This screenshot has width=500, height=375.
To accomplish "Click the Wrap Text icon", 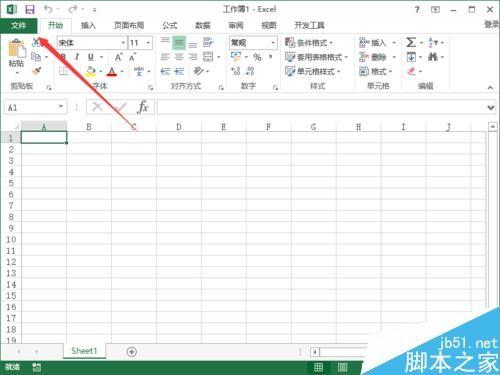I will (208, 42).
